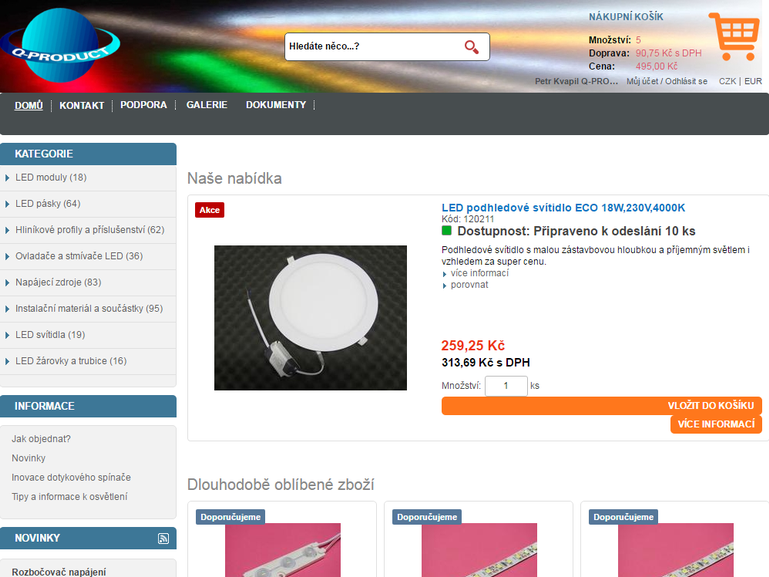This screenshot has width=769, height=577.
Task: Open the Kontakt menu item
Action: click(x=81, y=105)
